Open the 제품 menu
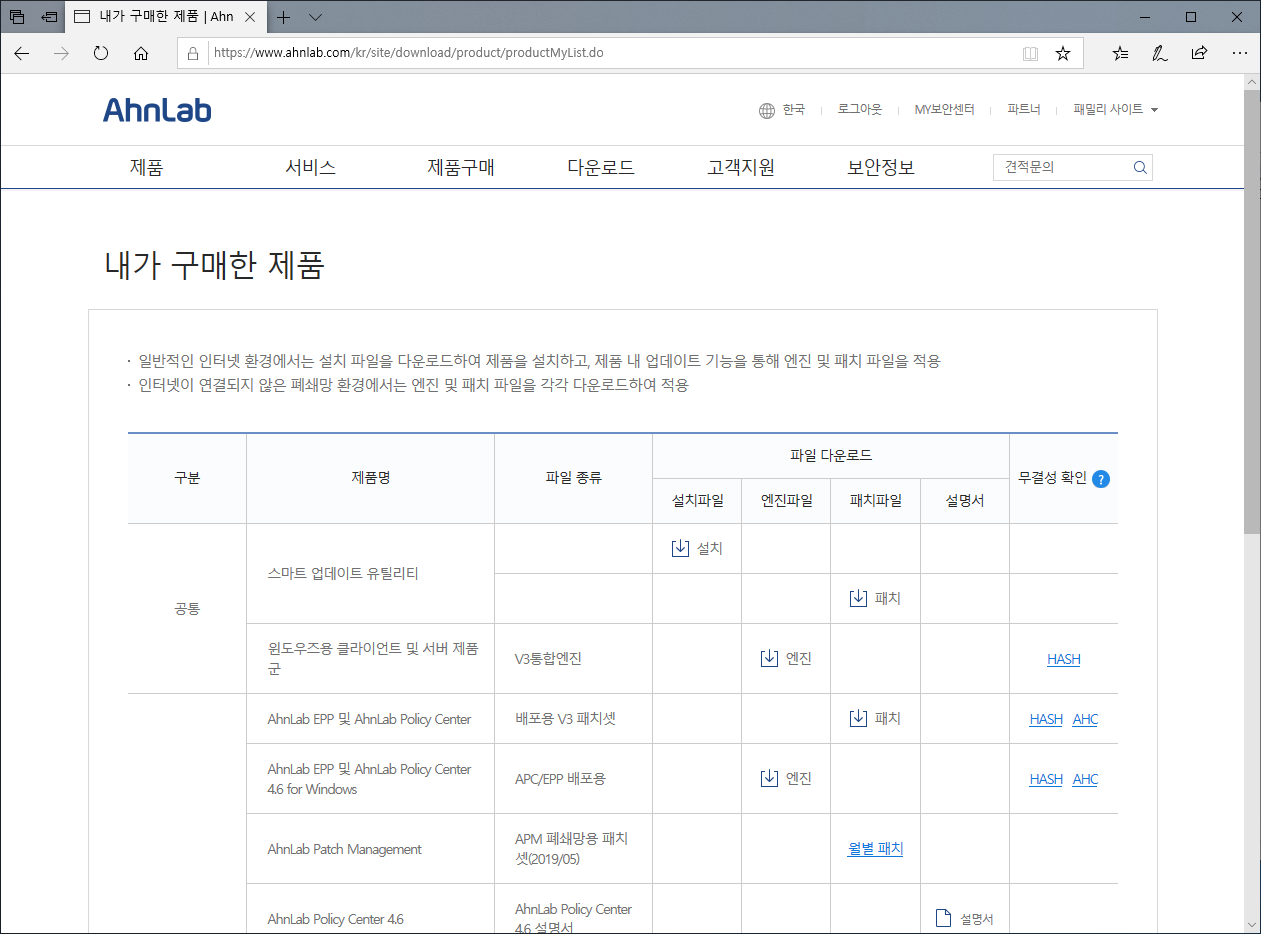 [146, 168]
